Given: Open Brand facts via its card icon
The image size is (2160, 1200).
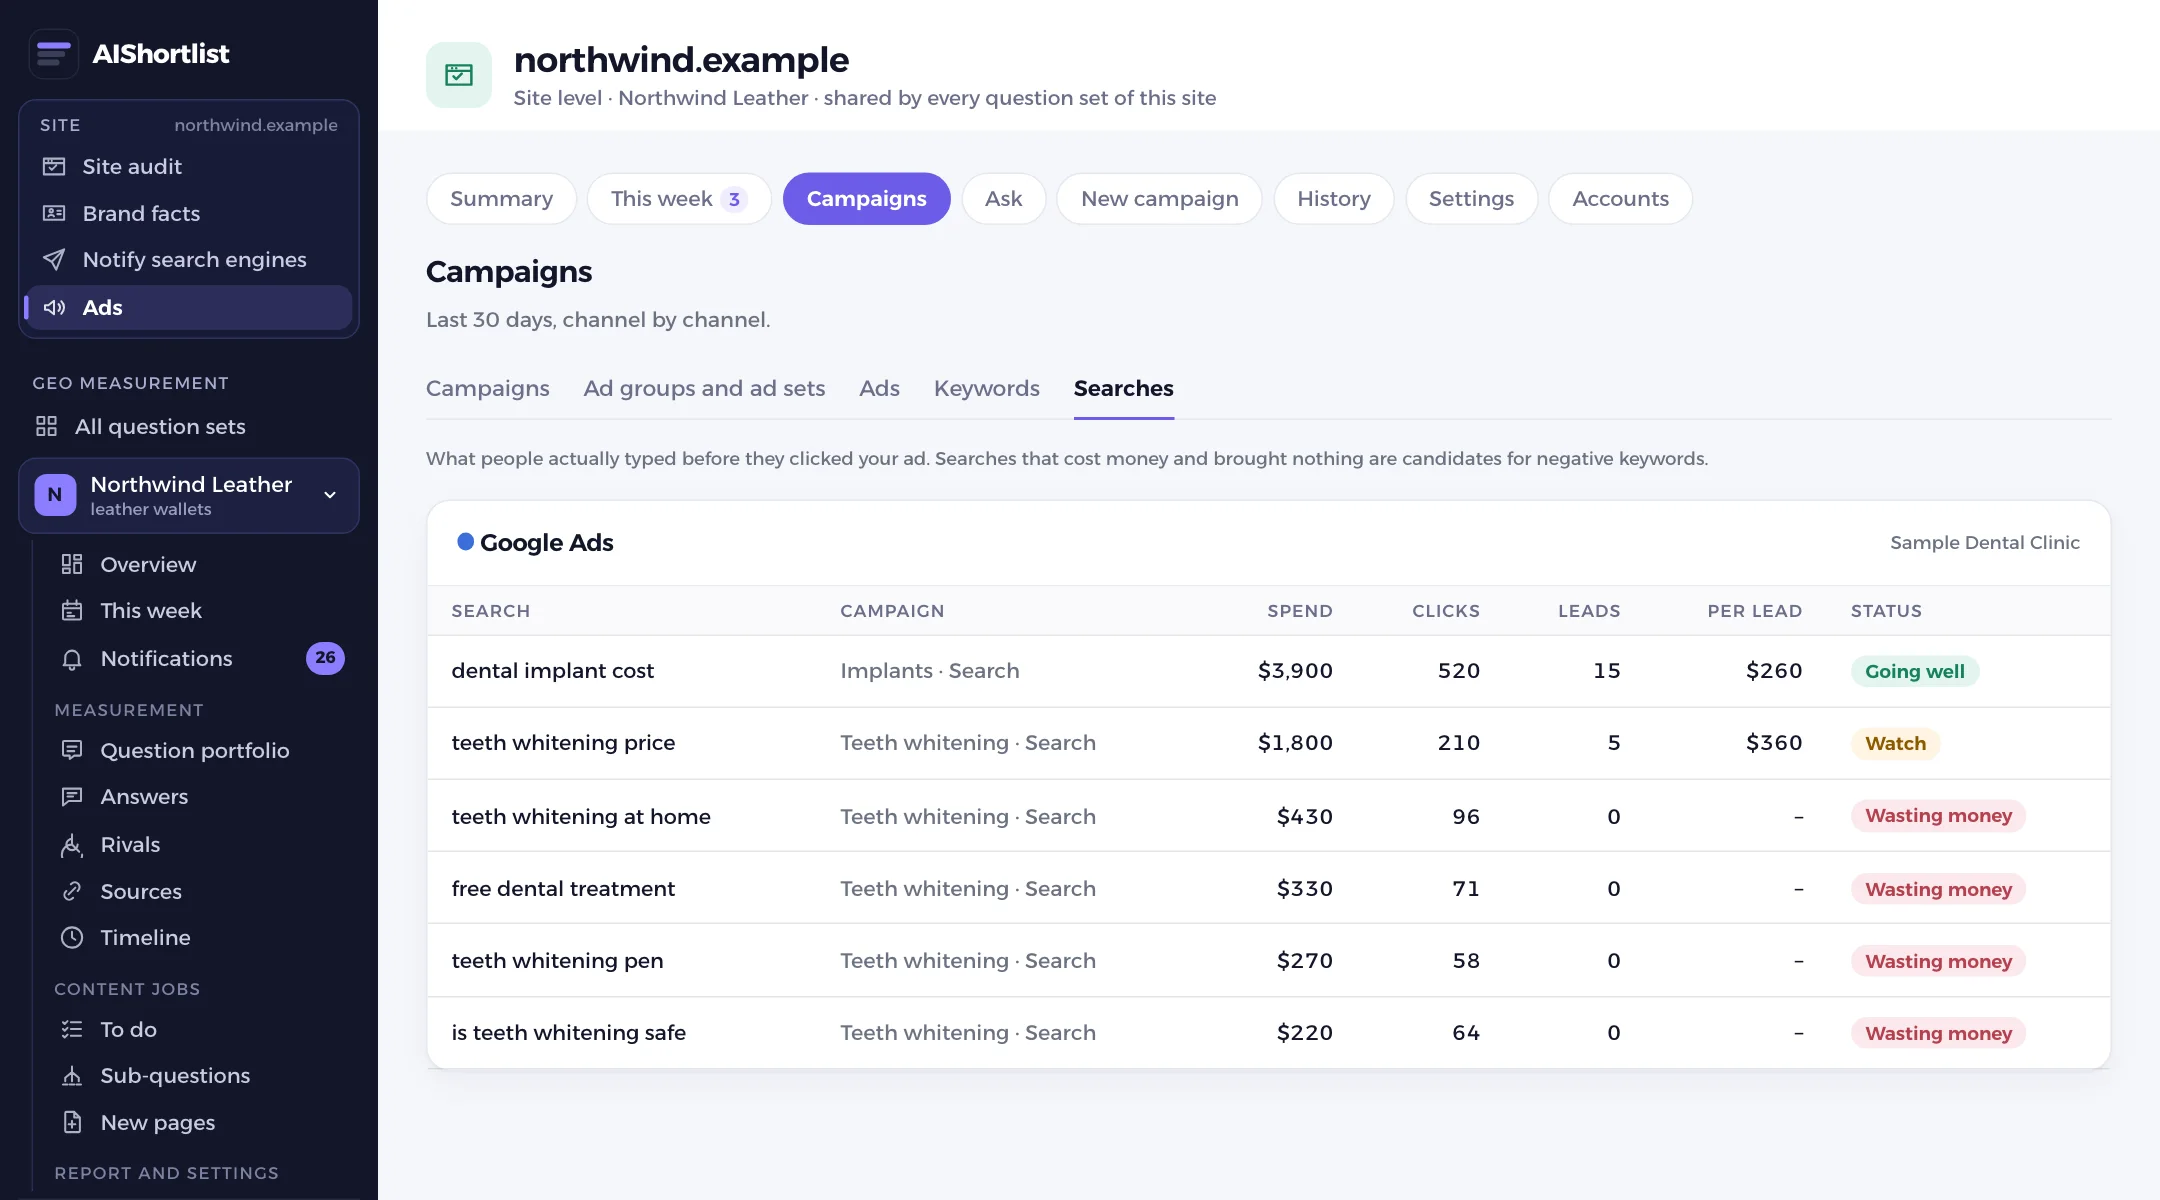Looking at the screenshot, I should (54, 213).
